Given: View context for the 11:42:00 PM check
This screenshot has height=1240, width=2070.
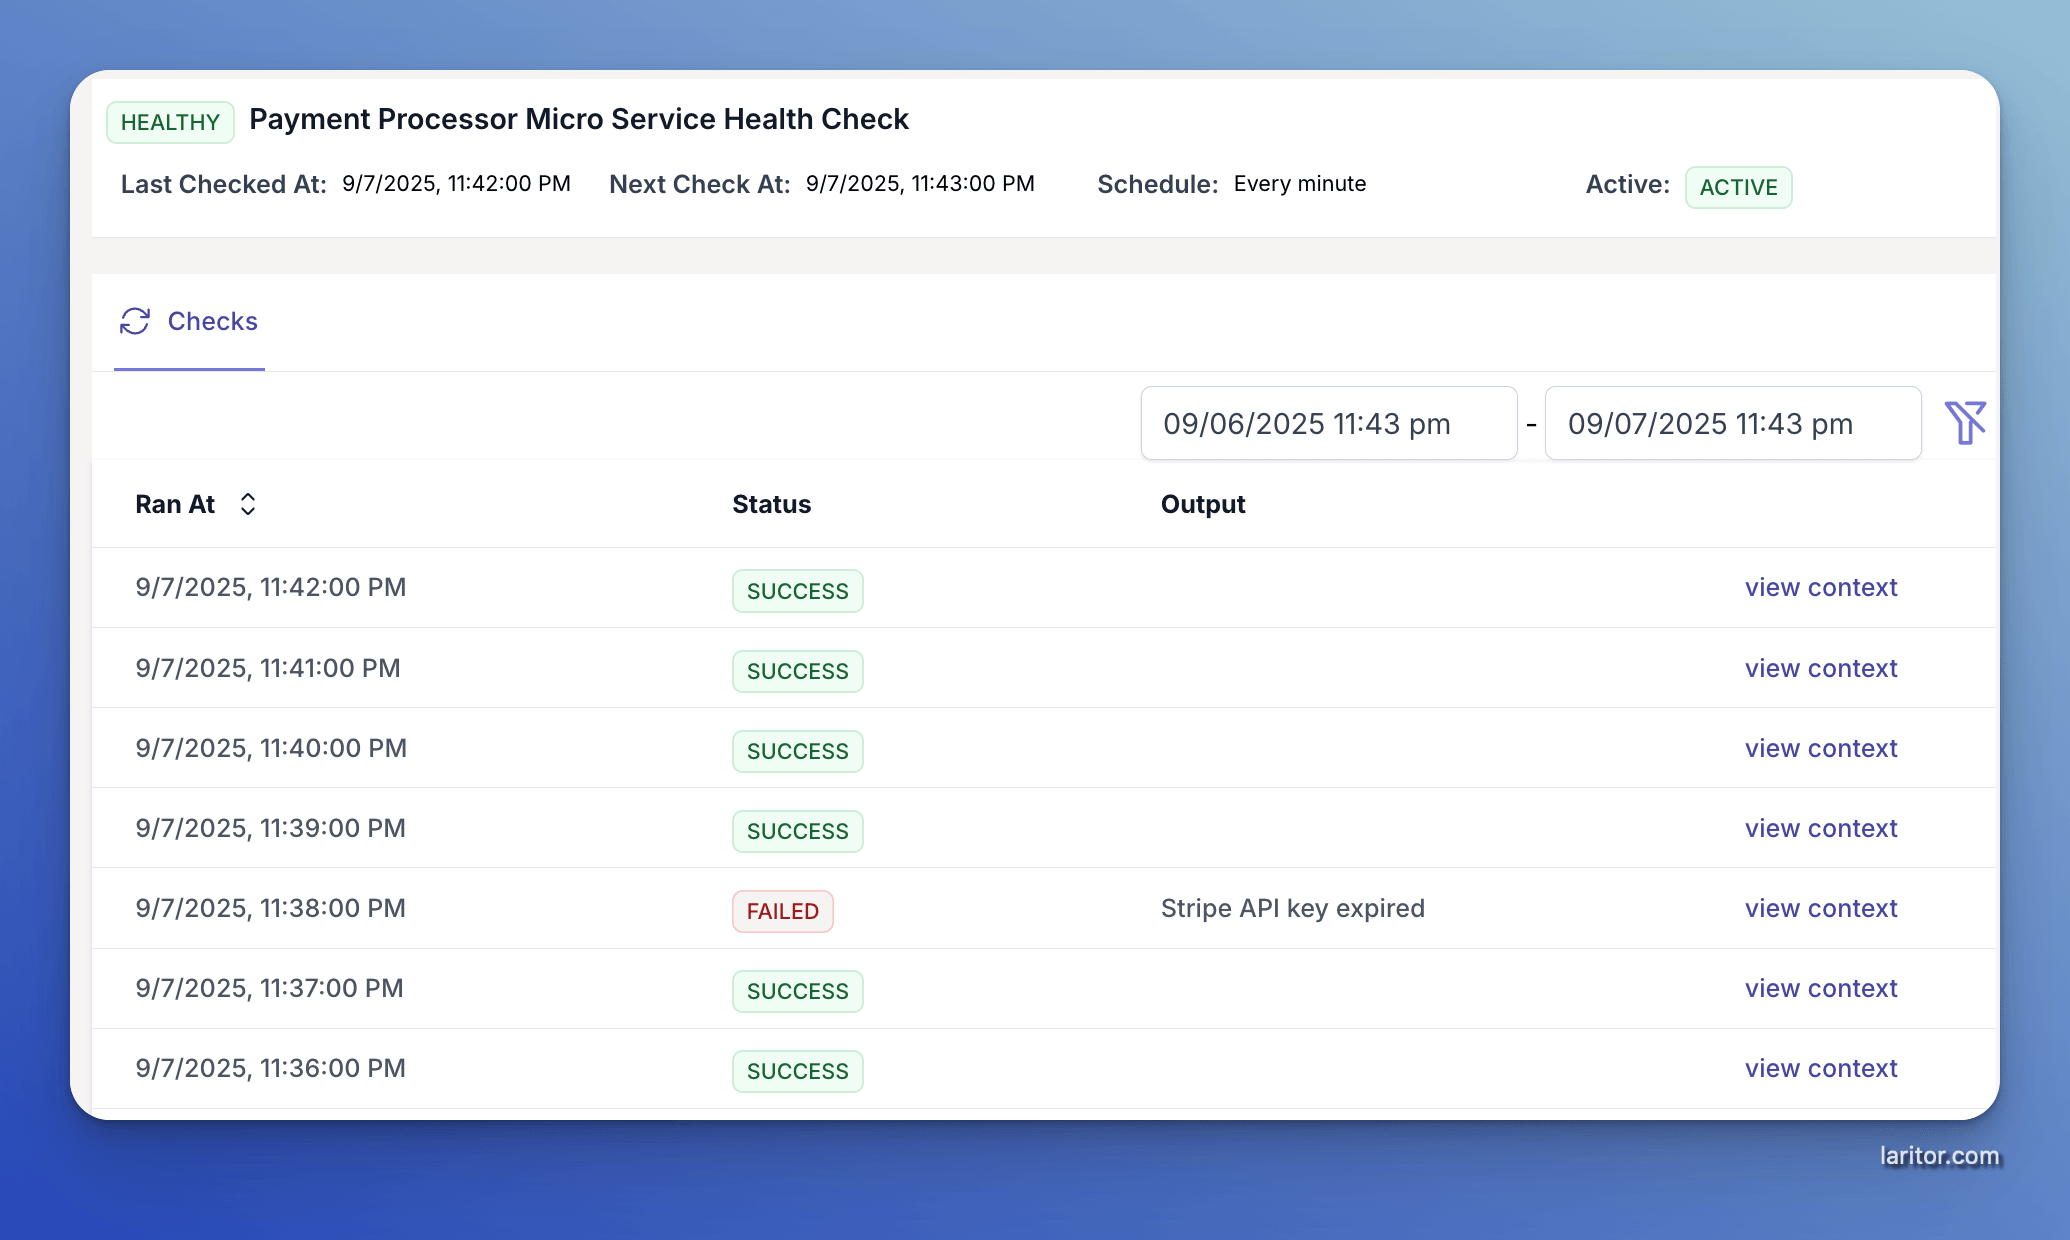Looking at the screenshot, I should (x=1821, y=587).
